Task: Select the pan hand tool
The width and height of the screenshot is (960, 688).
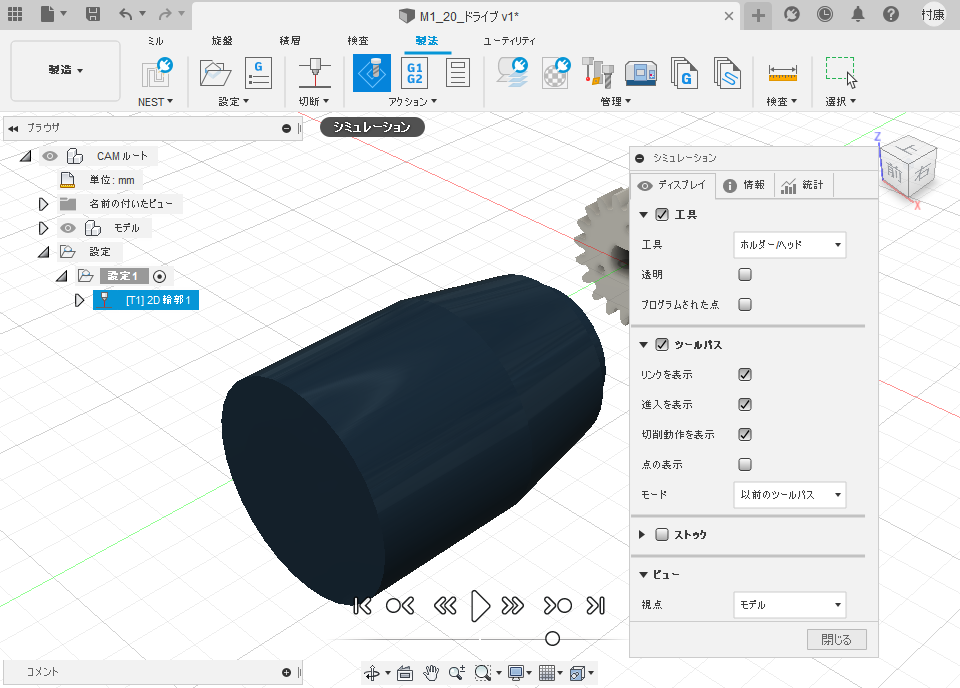Action: click(431, 673)
